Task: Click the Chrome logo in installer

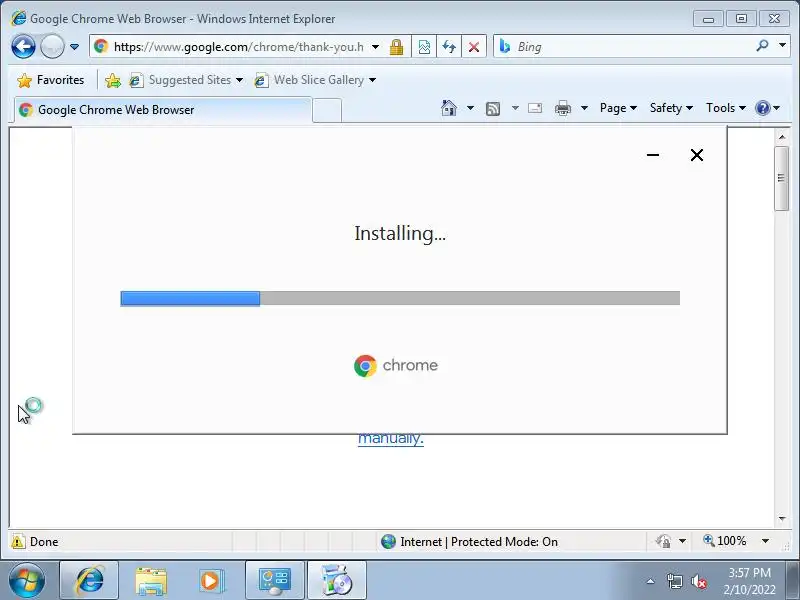Action: click(x=365, y=366)
